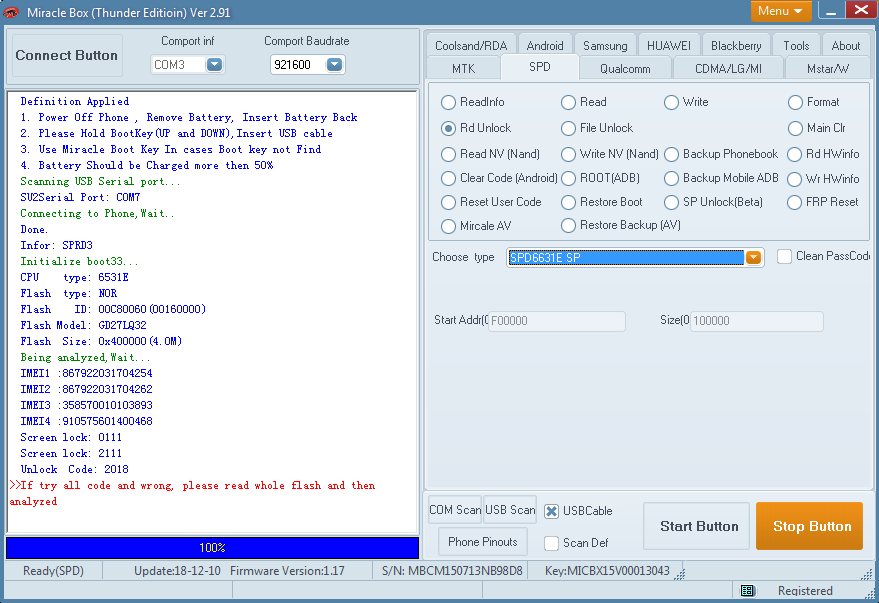Switch to the Android tab

pos(545,45)
